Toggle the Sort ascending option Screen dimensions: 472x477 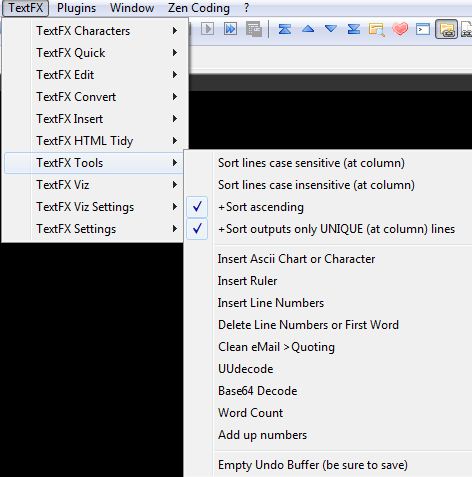tap(328, 207)
